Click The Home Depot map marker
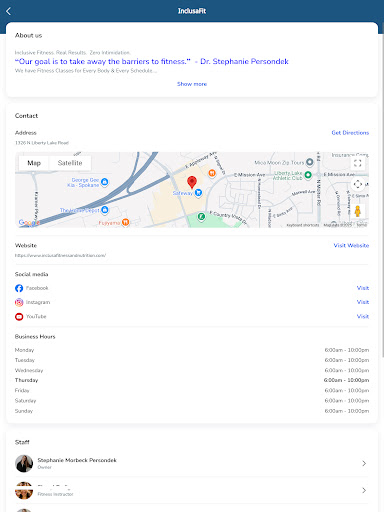This screenshot has height=512, width=384. coord(105,210)
